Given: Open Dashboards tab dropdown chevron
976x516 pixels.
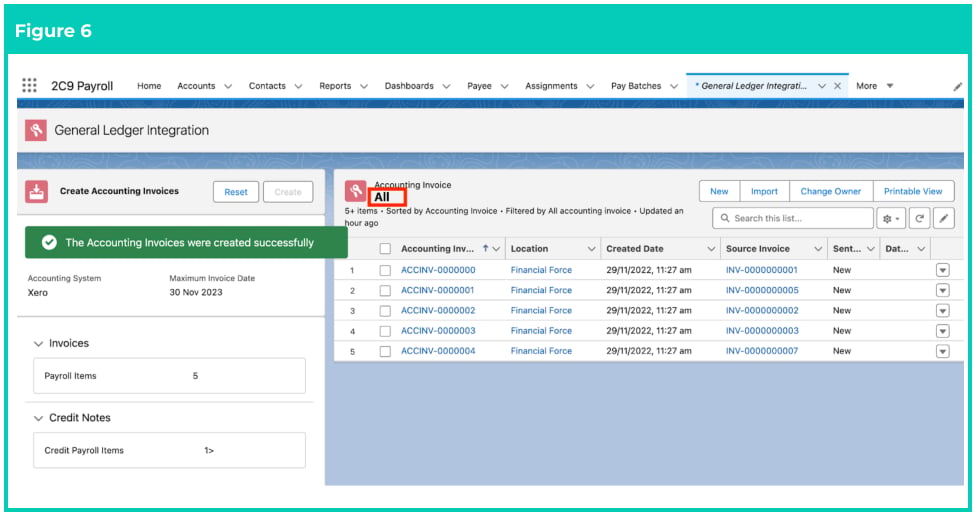Looking at the screenshot, I should click(446, 87).
